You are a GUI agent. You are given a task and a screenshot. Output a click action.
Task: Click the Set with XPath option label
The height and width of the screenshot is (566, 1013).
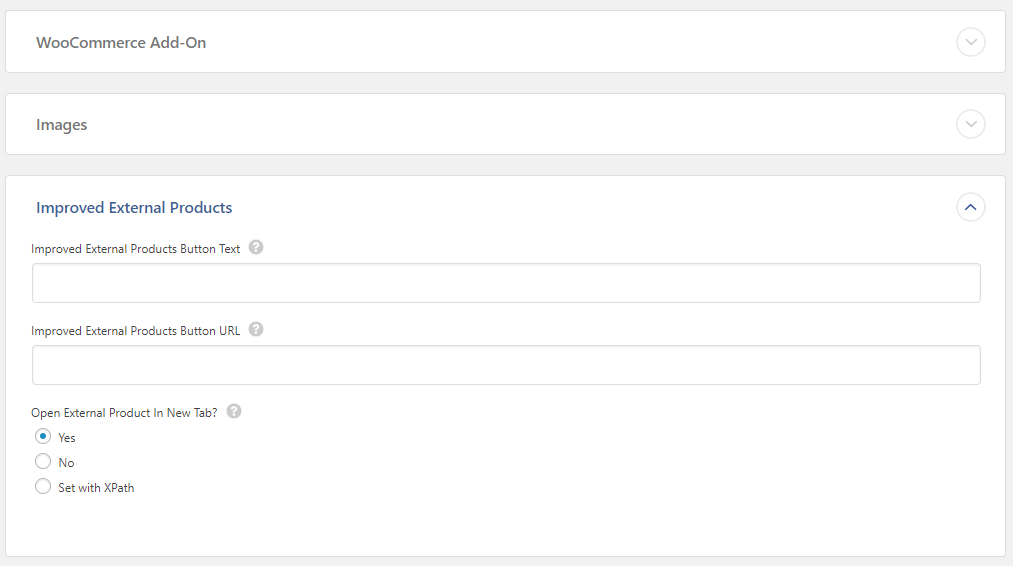(x=96, y=488)
